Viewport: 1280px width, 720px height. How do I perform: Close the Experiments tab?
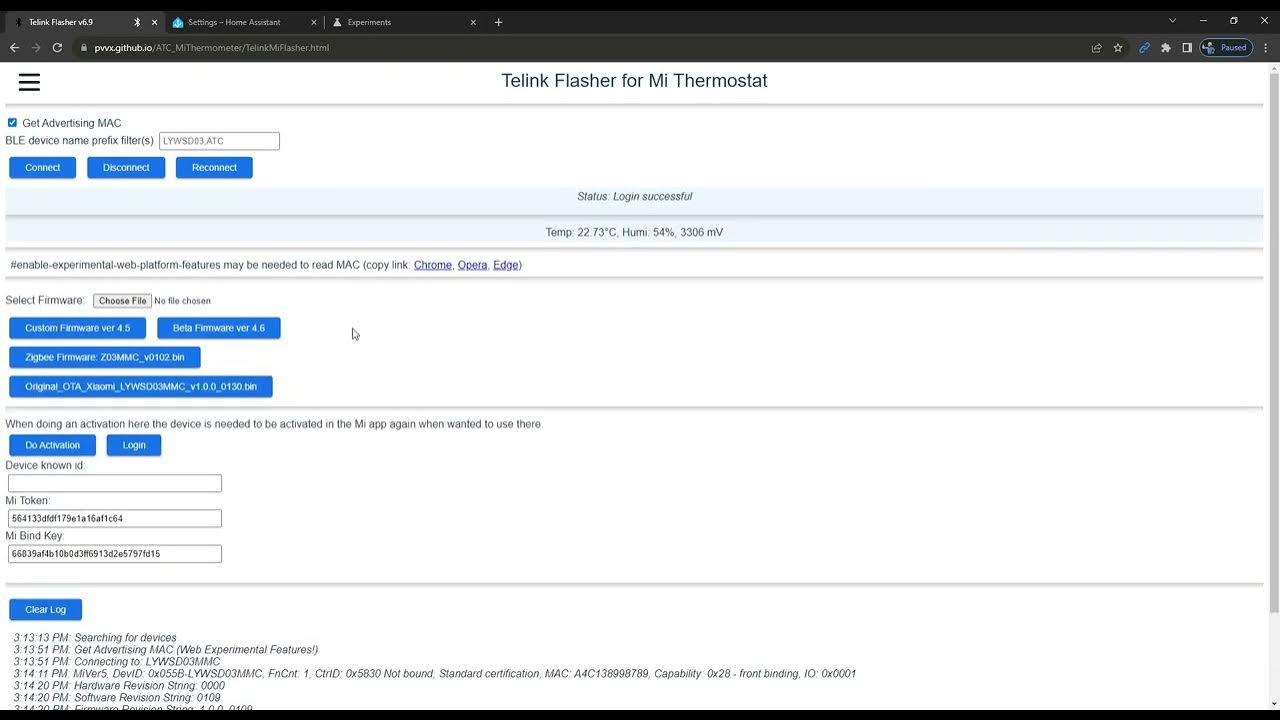click(473, 22)
